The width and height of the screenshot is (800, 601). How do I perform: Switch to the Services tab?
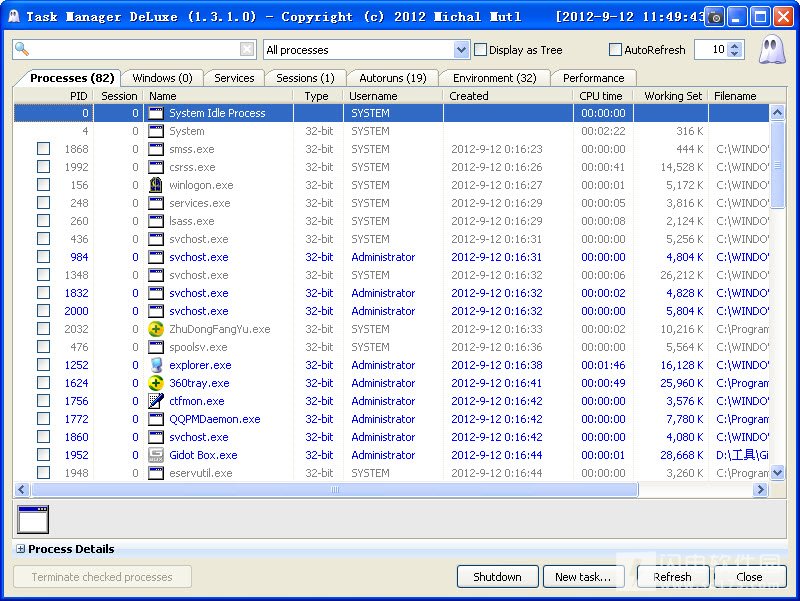(234, 78)
